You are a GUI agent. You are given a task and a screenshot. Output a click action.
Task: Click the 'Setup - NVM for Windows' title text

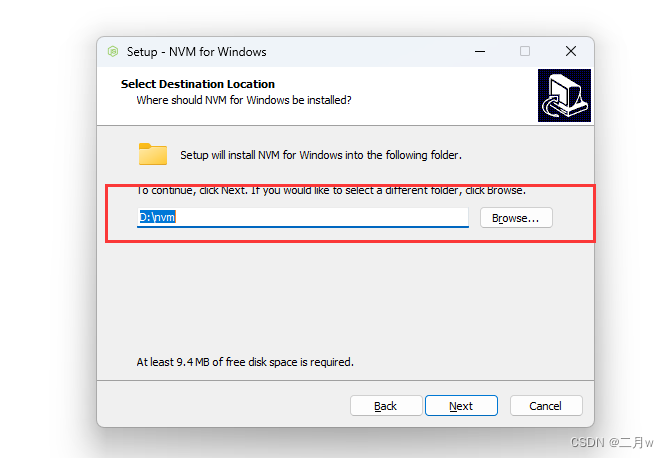(x=197, y=52)
